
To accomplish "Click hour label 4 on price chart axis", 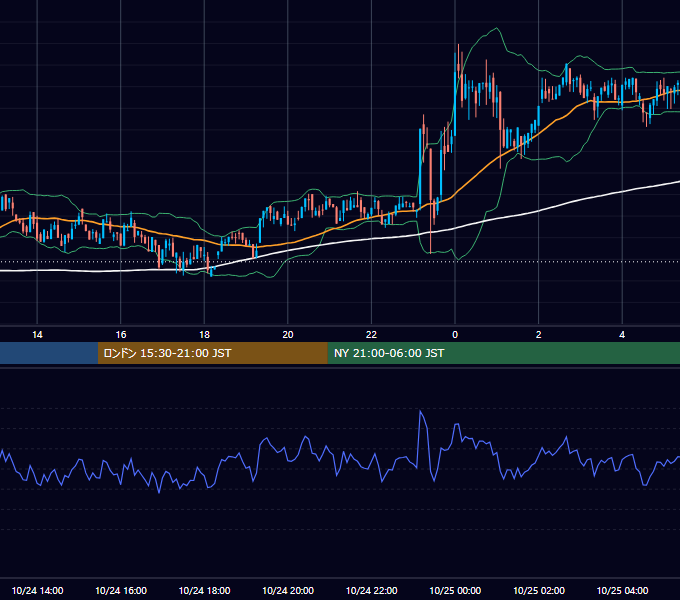I will [x=622, y=335].
